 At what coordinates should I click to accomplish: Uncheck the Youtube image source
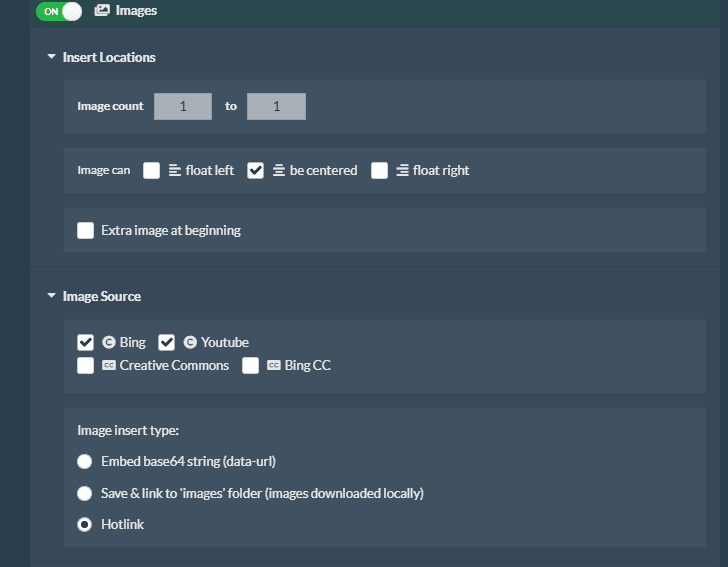(x=166, y=342)
